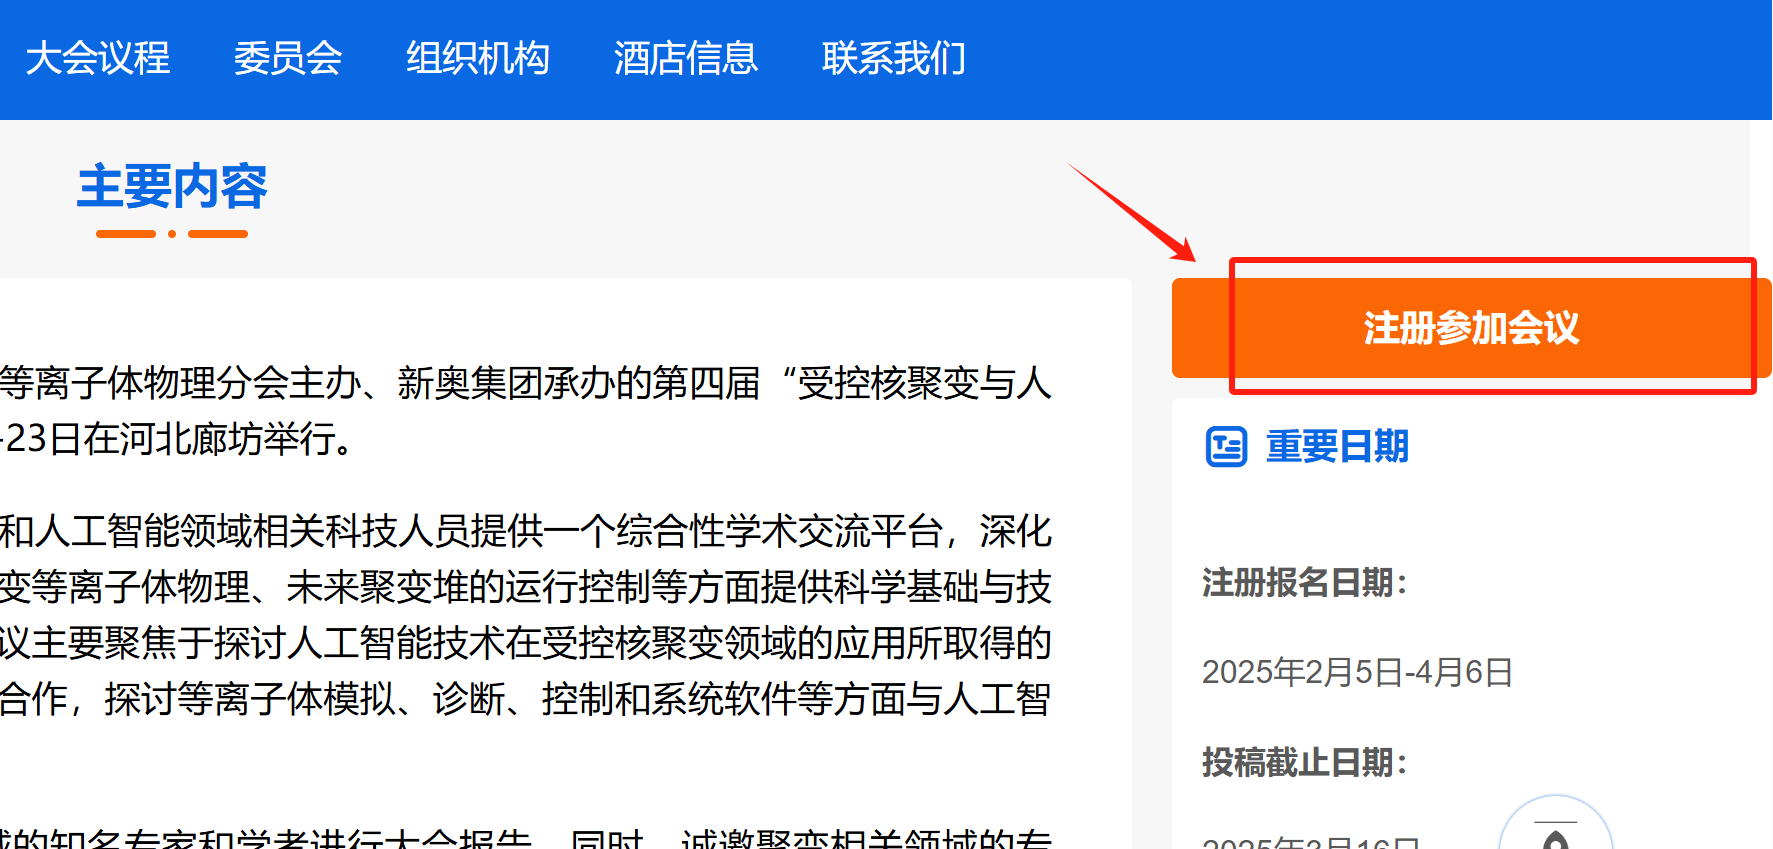The width and height of the screenshot is (1773, 849).
Task: Click the cut-off paragraph line mentioning 大会报告
Action: coord(525,840)
